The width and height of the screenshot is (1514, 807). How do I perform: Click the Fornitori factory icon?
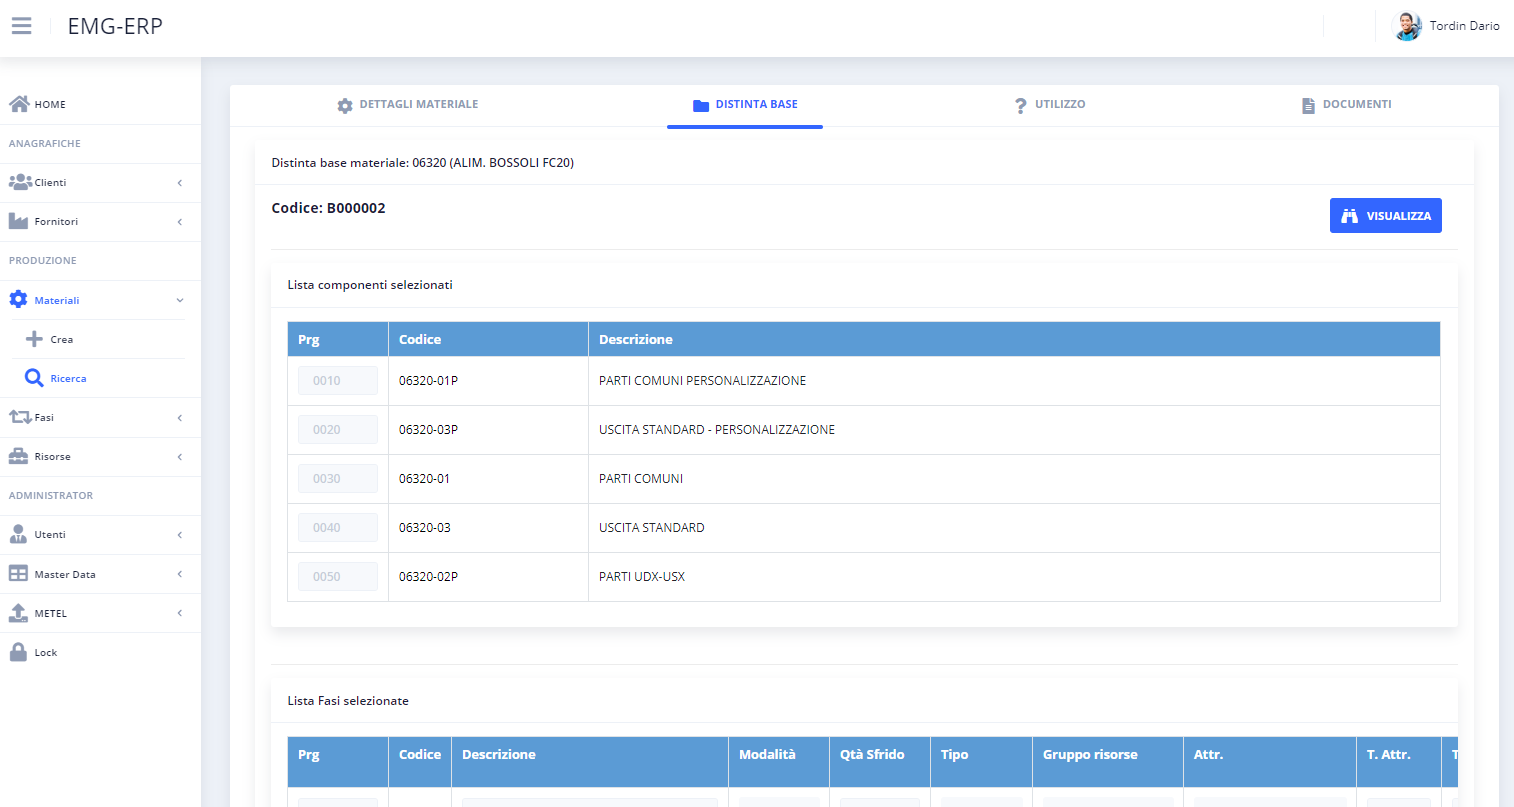tap(19, 221)
